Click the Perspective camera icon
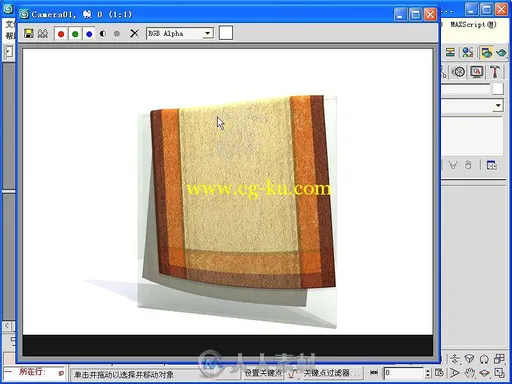The image size is (512, 384). tap(469, 359)
